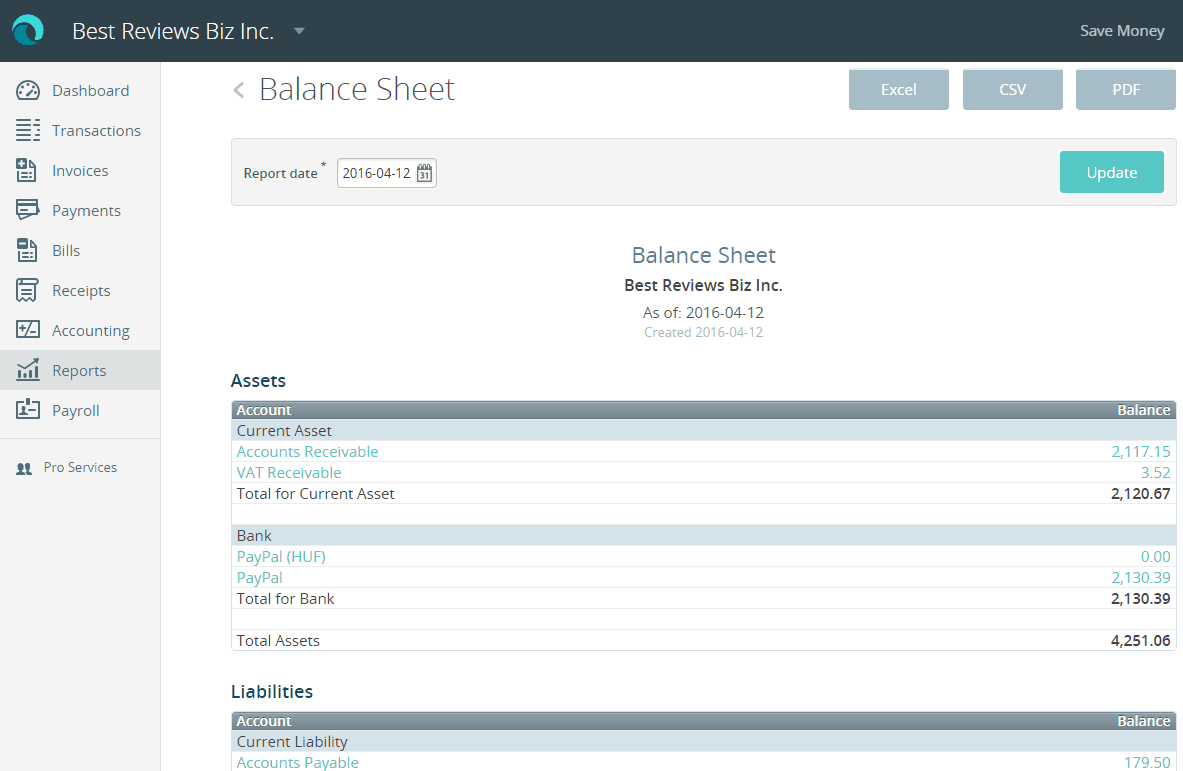Image resolution: width=1183 pixels, height=771 pixels.
Task: Open the Invoices section
Action: click(27, 170)
